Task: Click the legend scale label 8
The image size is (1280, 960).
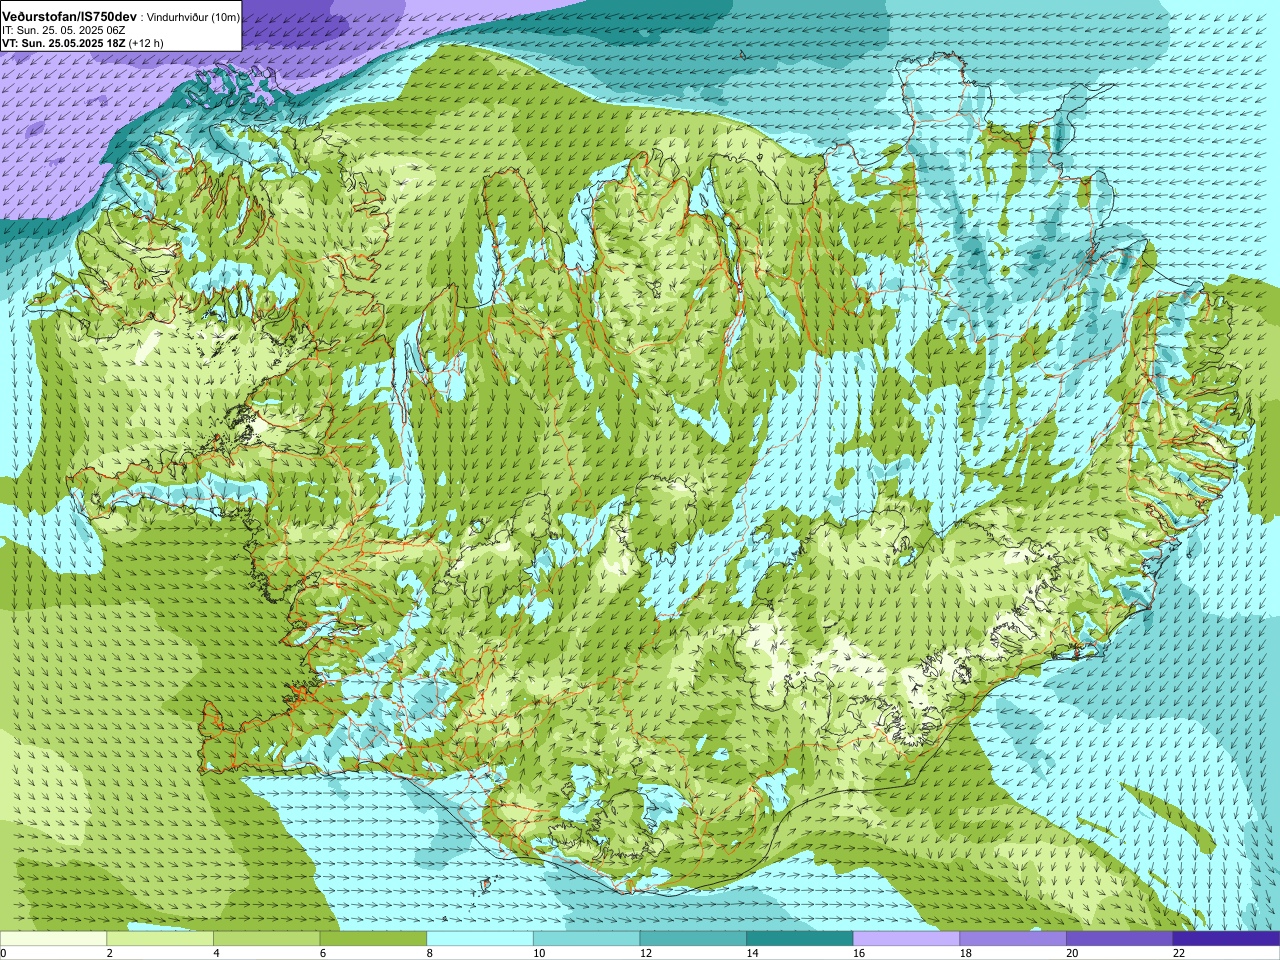Action: point(430,953)
